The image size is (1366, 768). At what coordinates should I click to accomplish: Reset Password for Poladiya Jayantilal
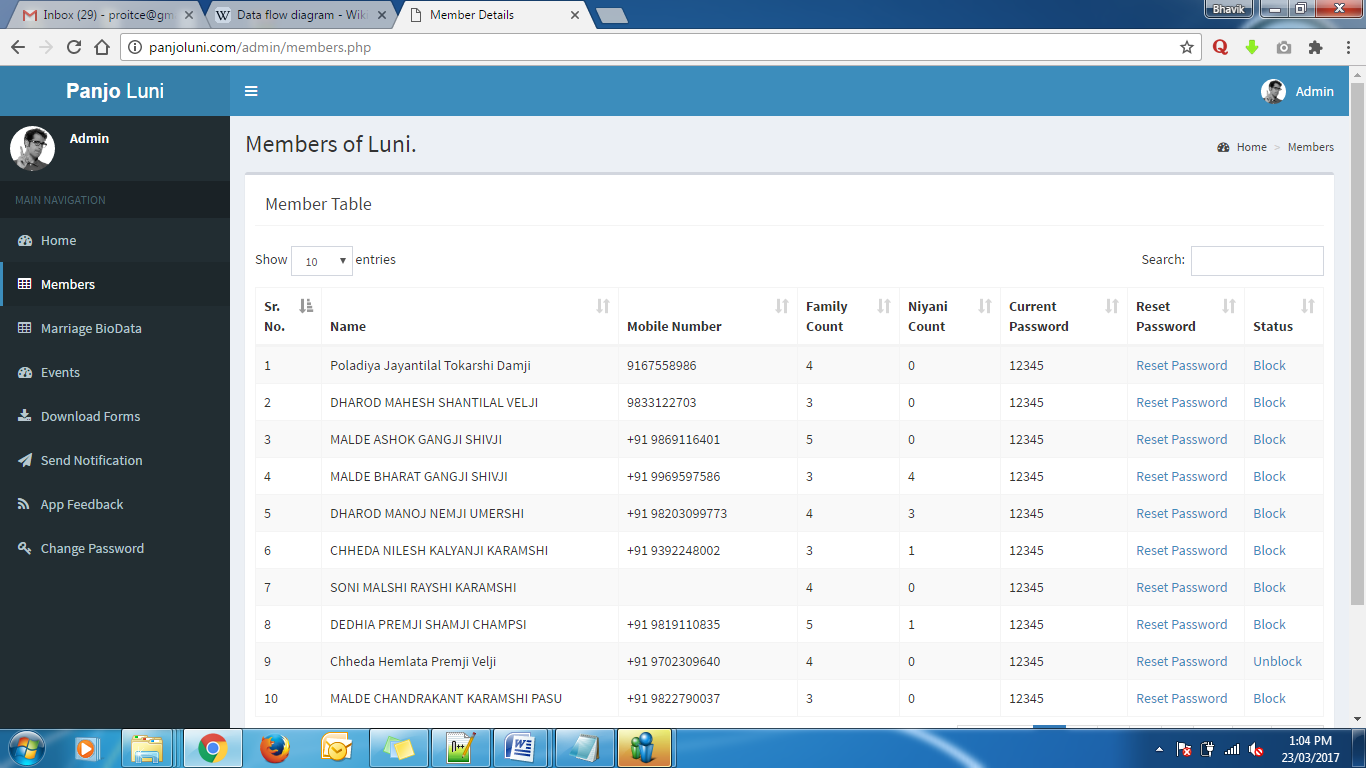coord(1181,365)
